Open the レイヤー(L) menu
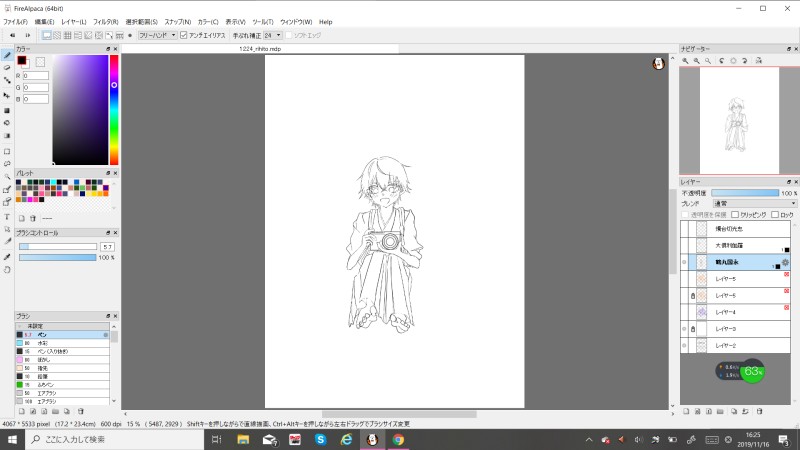 pyautogui.click(x=74, y=22)
